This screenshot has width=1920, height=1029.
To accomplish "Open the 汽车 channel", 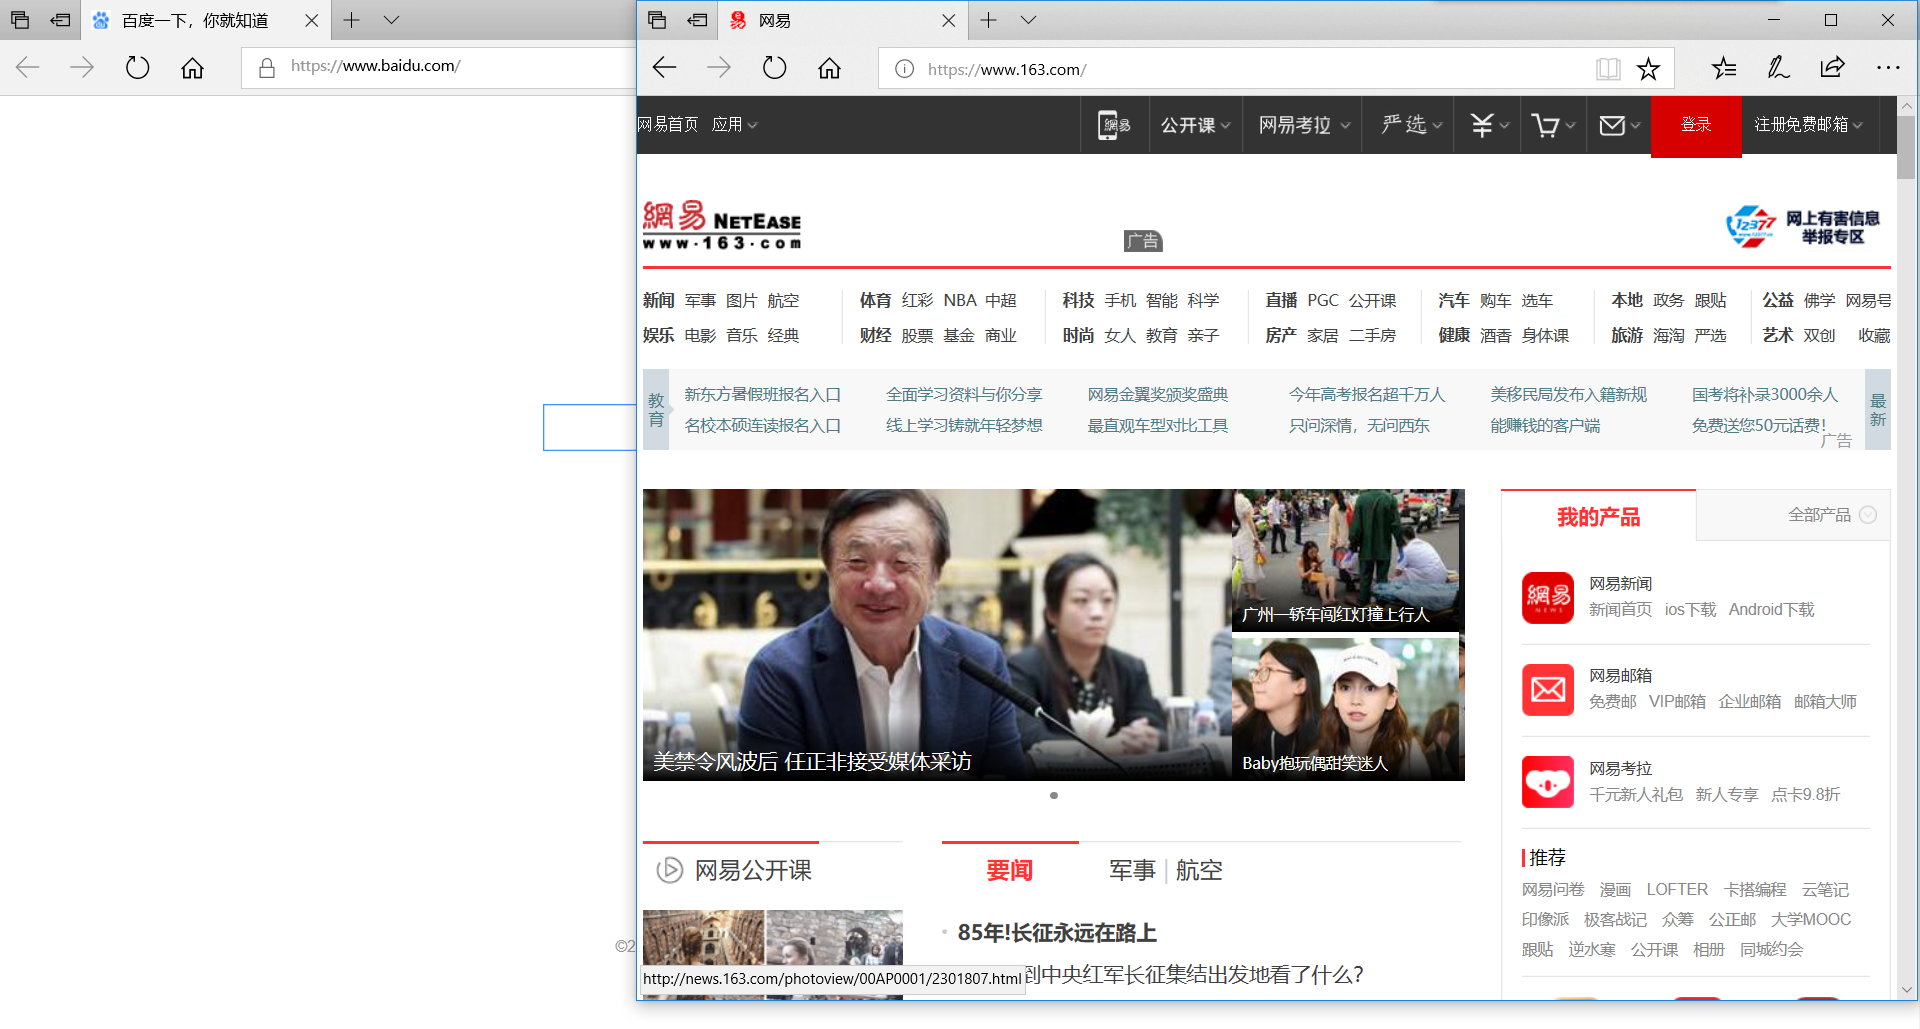I will tap(1454, 300).
